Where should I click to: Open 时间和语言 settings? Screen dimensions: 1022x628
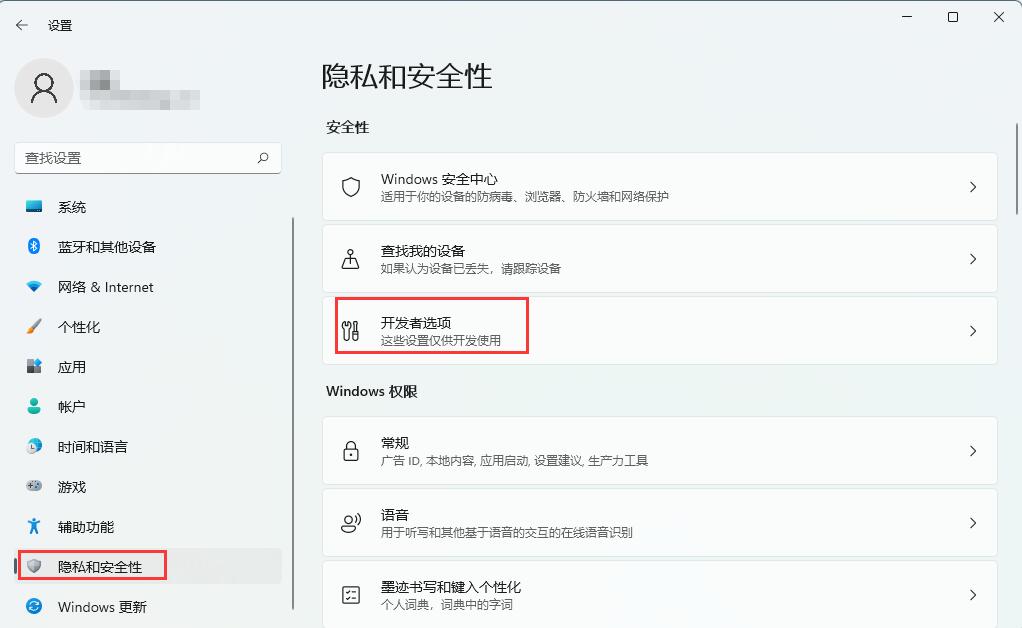[148, 446]
